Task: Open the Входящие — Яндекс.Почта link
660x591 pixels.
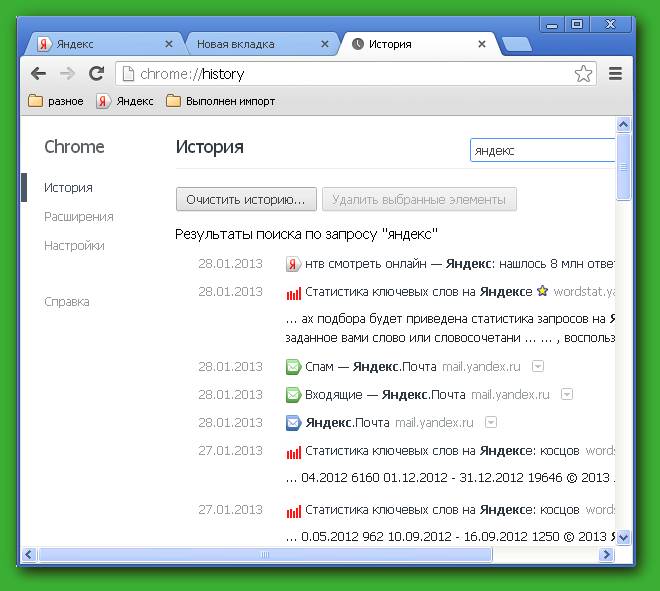Action: [385, 395]
